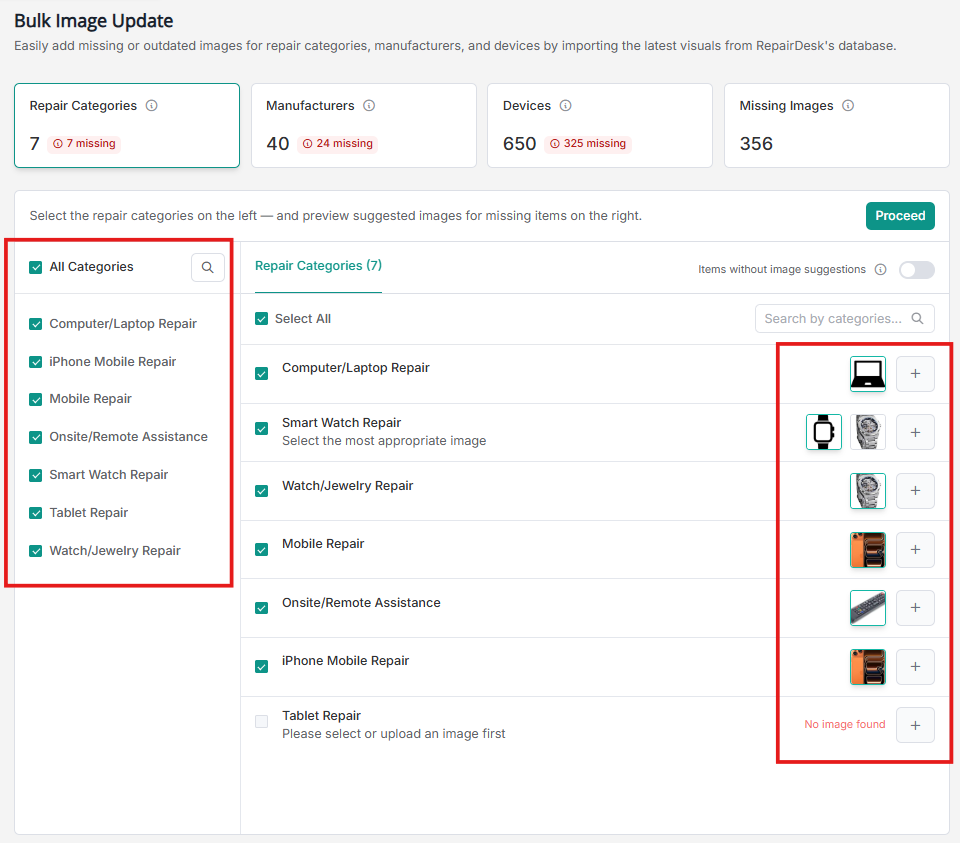This screenshot has width=960, height=843.
Task: Check the Tablet Repair checkbox
Action: (x=262, y=721)
